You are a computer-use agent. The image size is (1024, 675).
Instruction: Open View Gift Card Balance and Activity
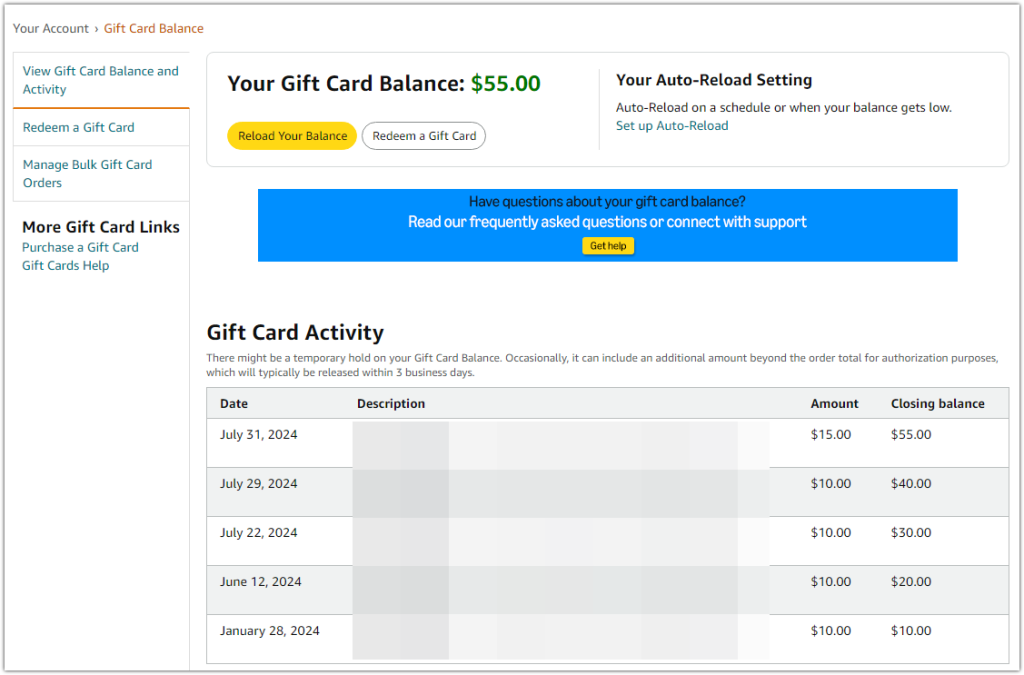tap(100, 79)
